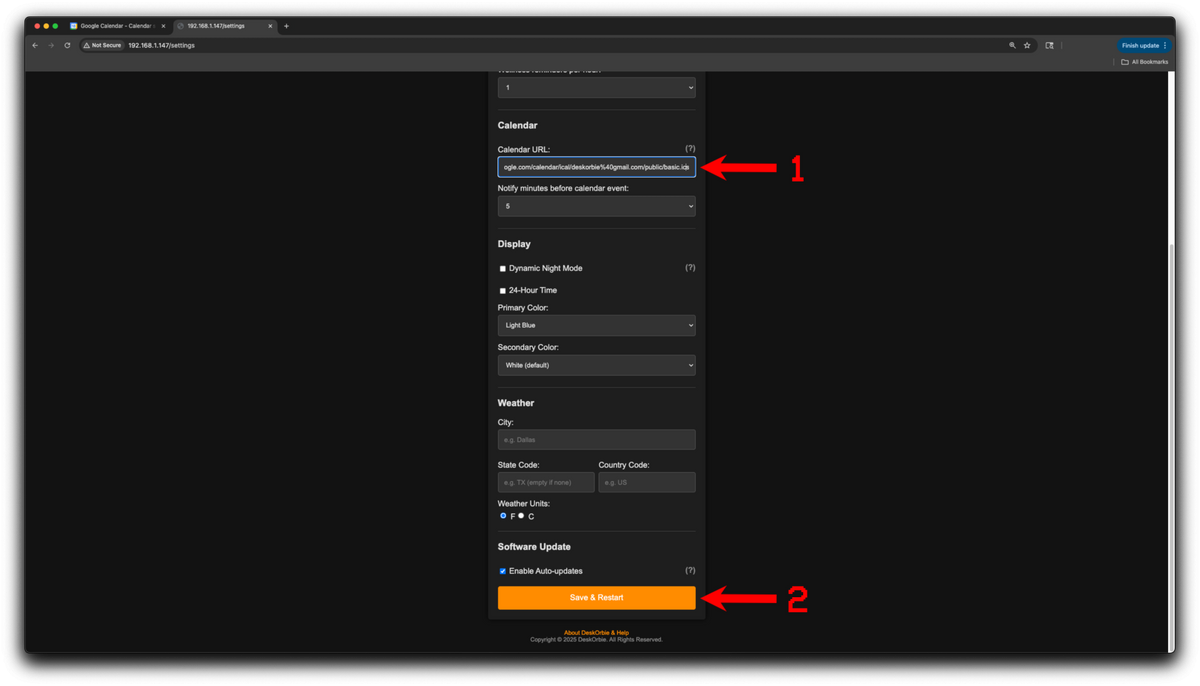Viewport: 1200px width, 686px height.
Task: Click into the City input field
Action: tap(596, 440)
